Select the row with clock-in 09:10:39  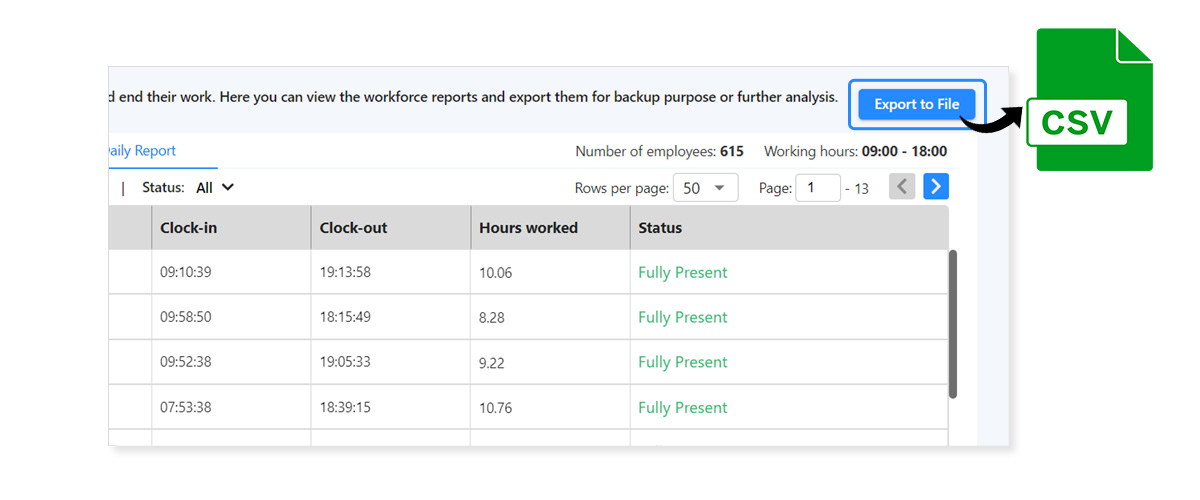click(186, 273)
